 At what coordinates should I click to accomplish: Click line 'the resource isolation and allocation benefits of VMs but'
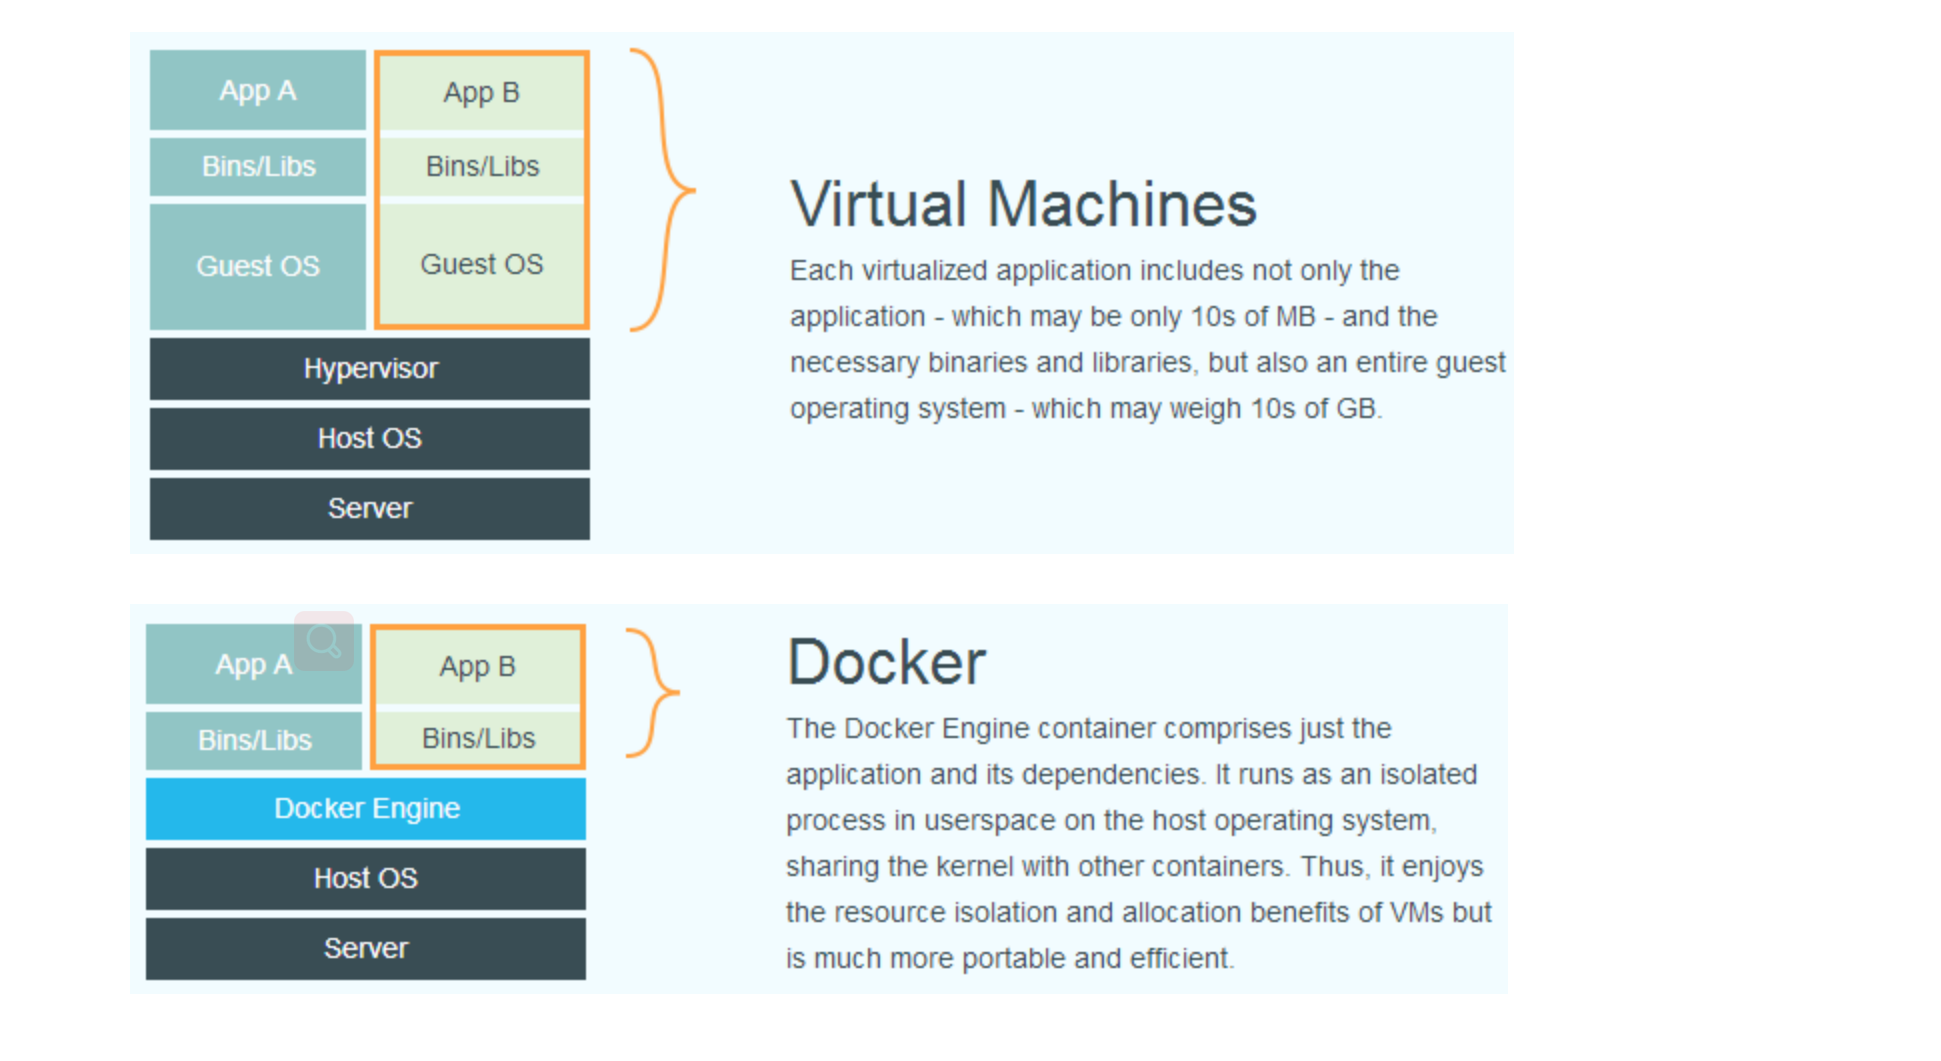(x=1138, y=913)
